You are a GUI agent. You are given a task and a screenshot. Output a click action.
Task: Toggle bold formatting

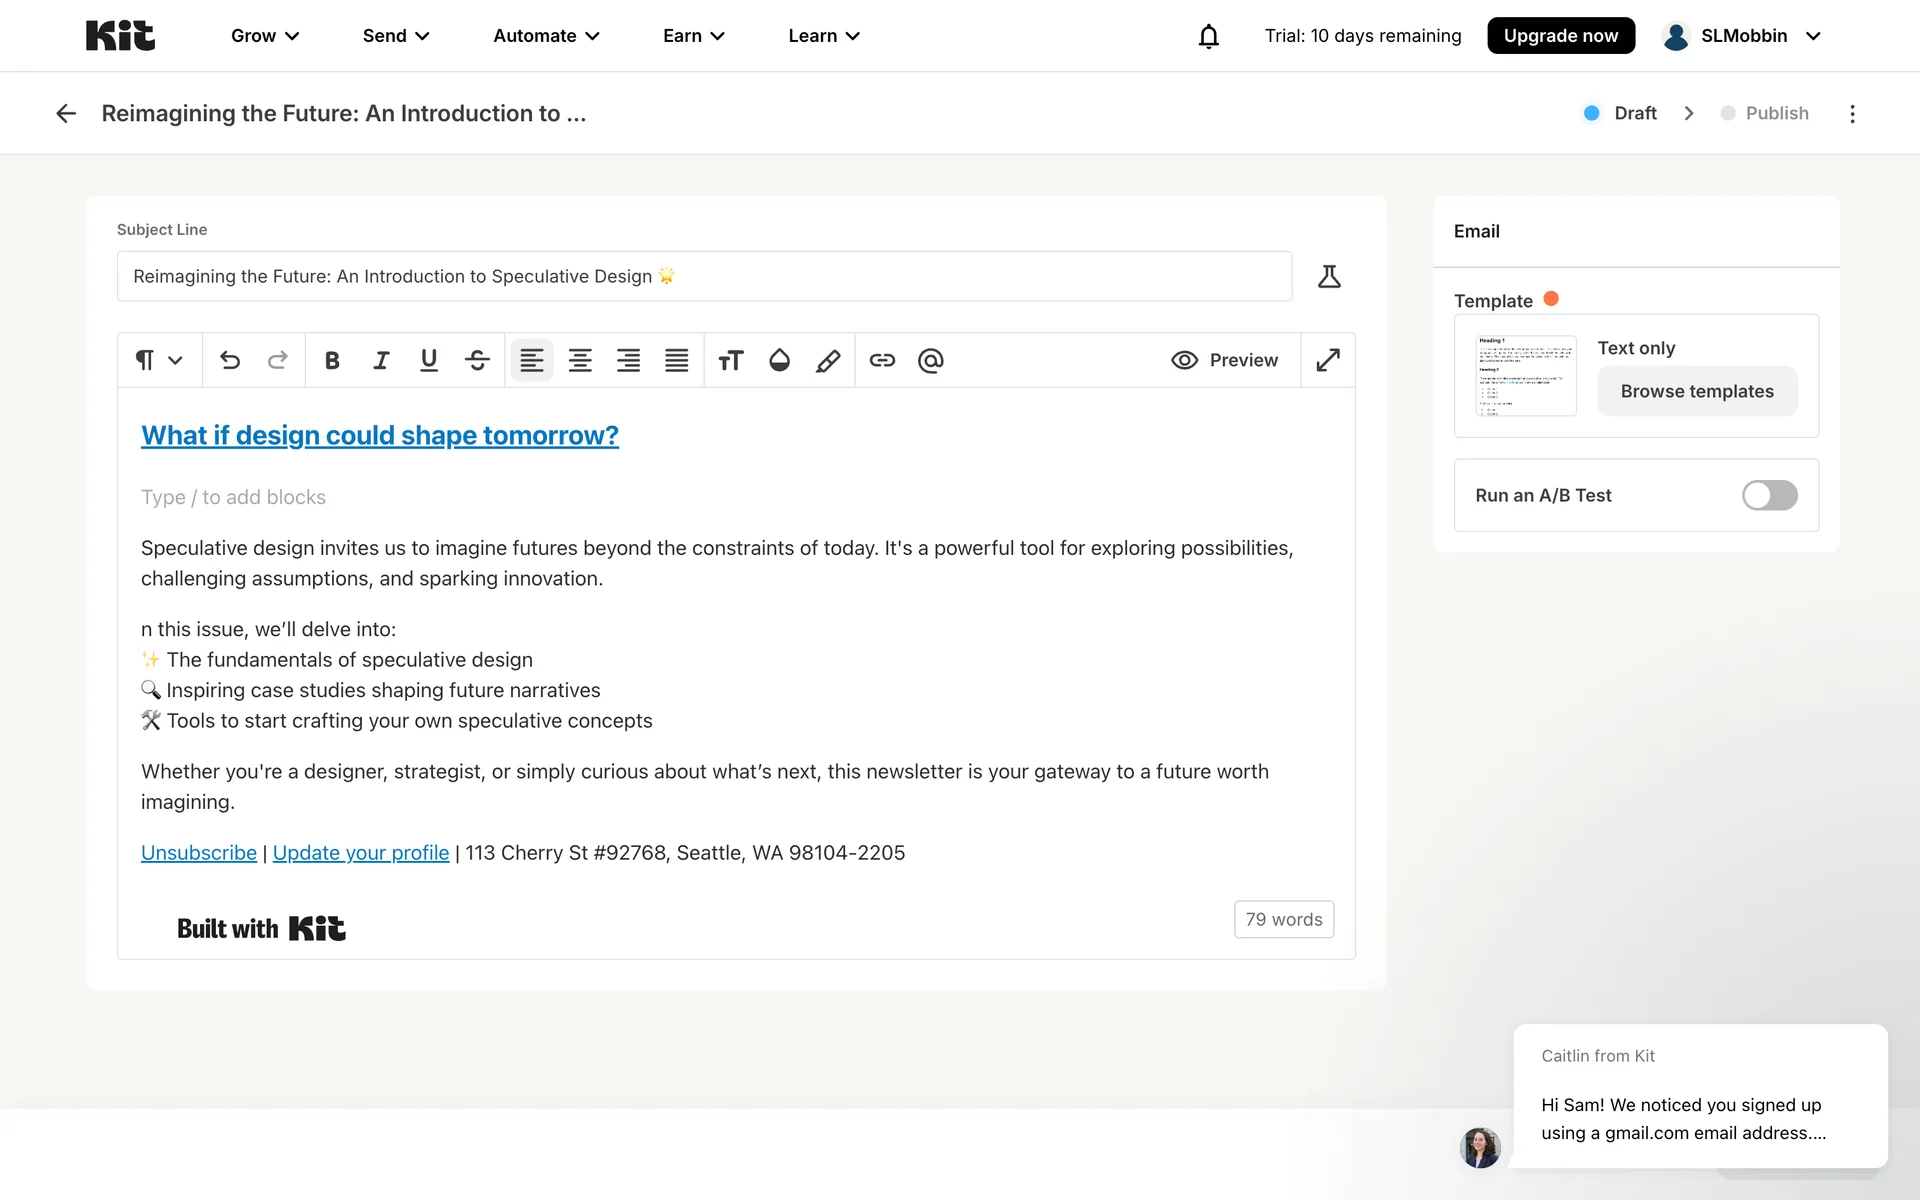tap(332, 360)
